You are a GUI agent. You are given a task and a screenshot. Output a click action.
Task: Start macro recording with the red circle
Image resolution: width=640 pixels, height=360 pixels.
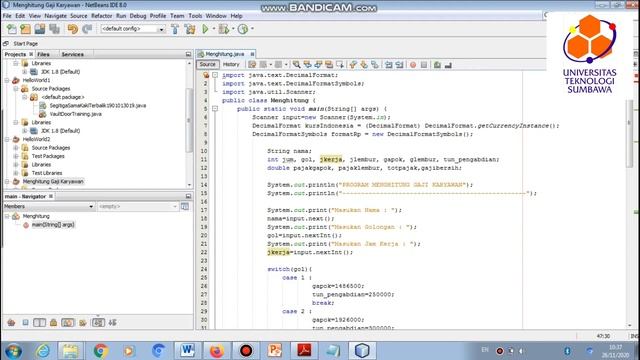click(x=413, y=64)
